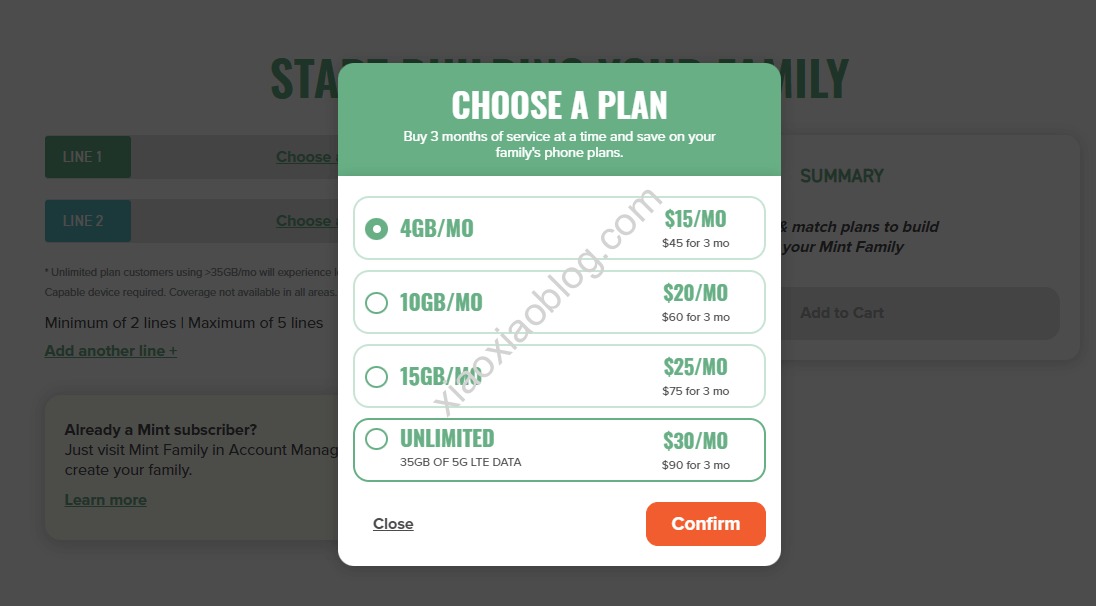Click the $30/MO price on the Unlimited plan
The height and width of the screenshot is (606, 1096).
[x=695, y=441]
